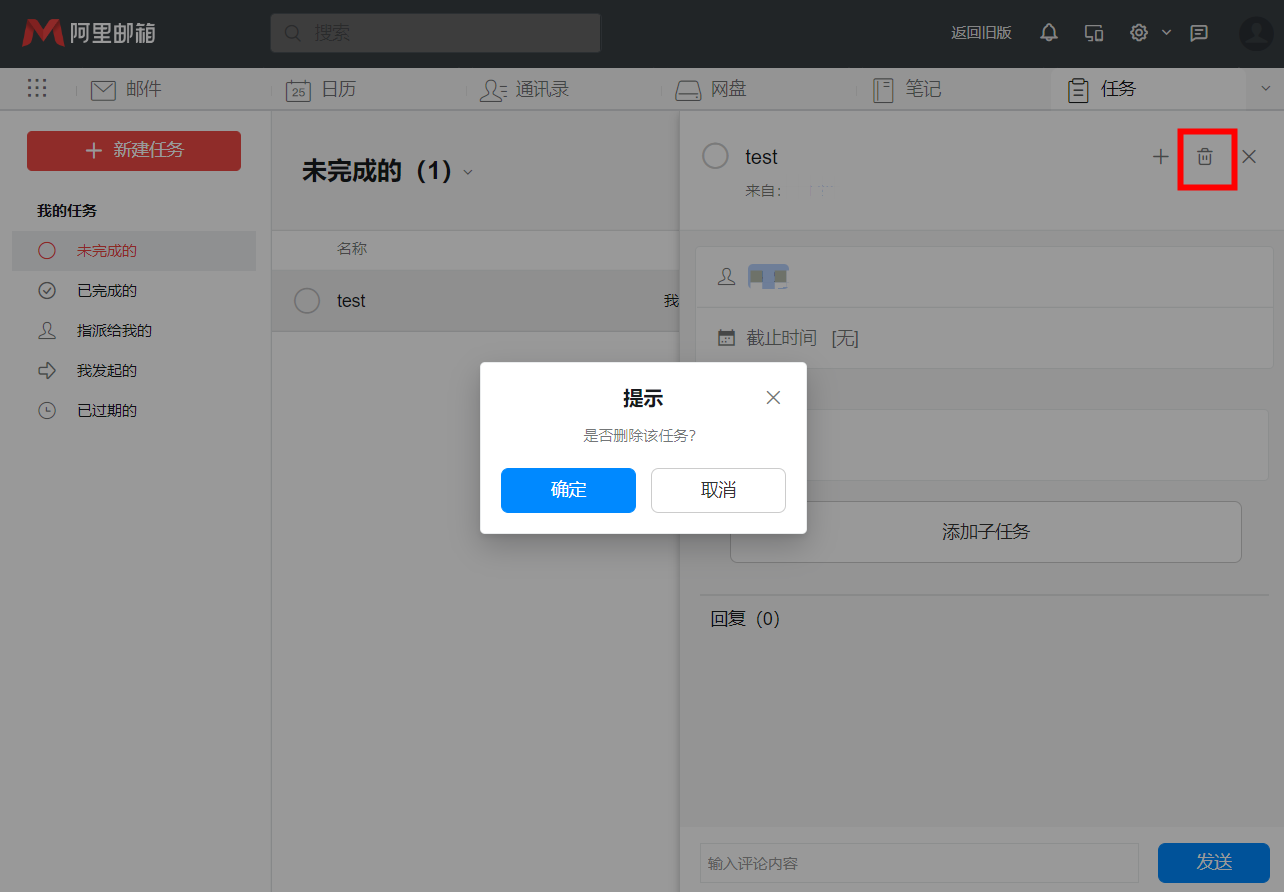Click the notification bell icon
The image size is (1284, 892).
(1048, 32)
